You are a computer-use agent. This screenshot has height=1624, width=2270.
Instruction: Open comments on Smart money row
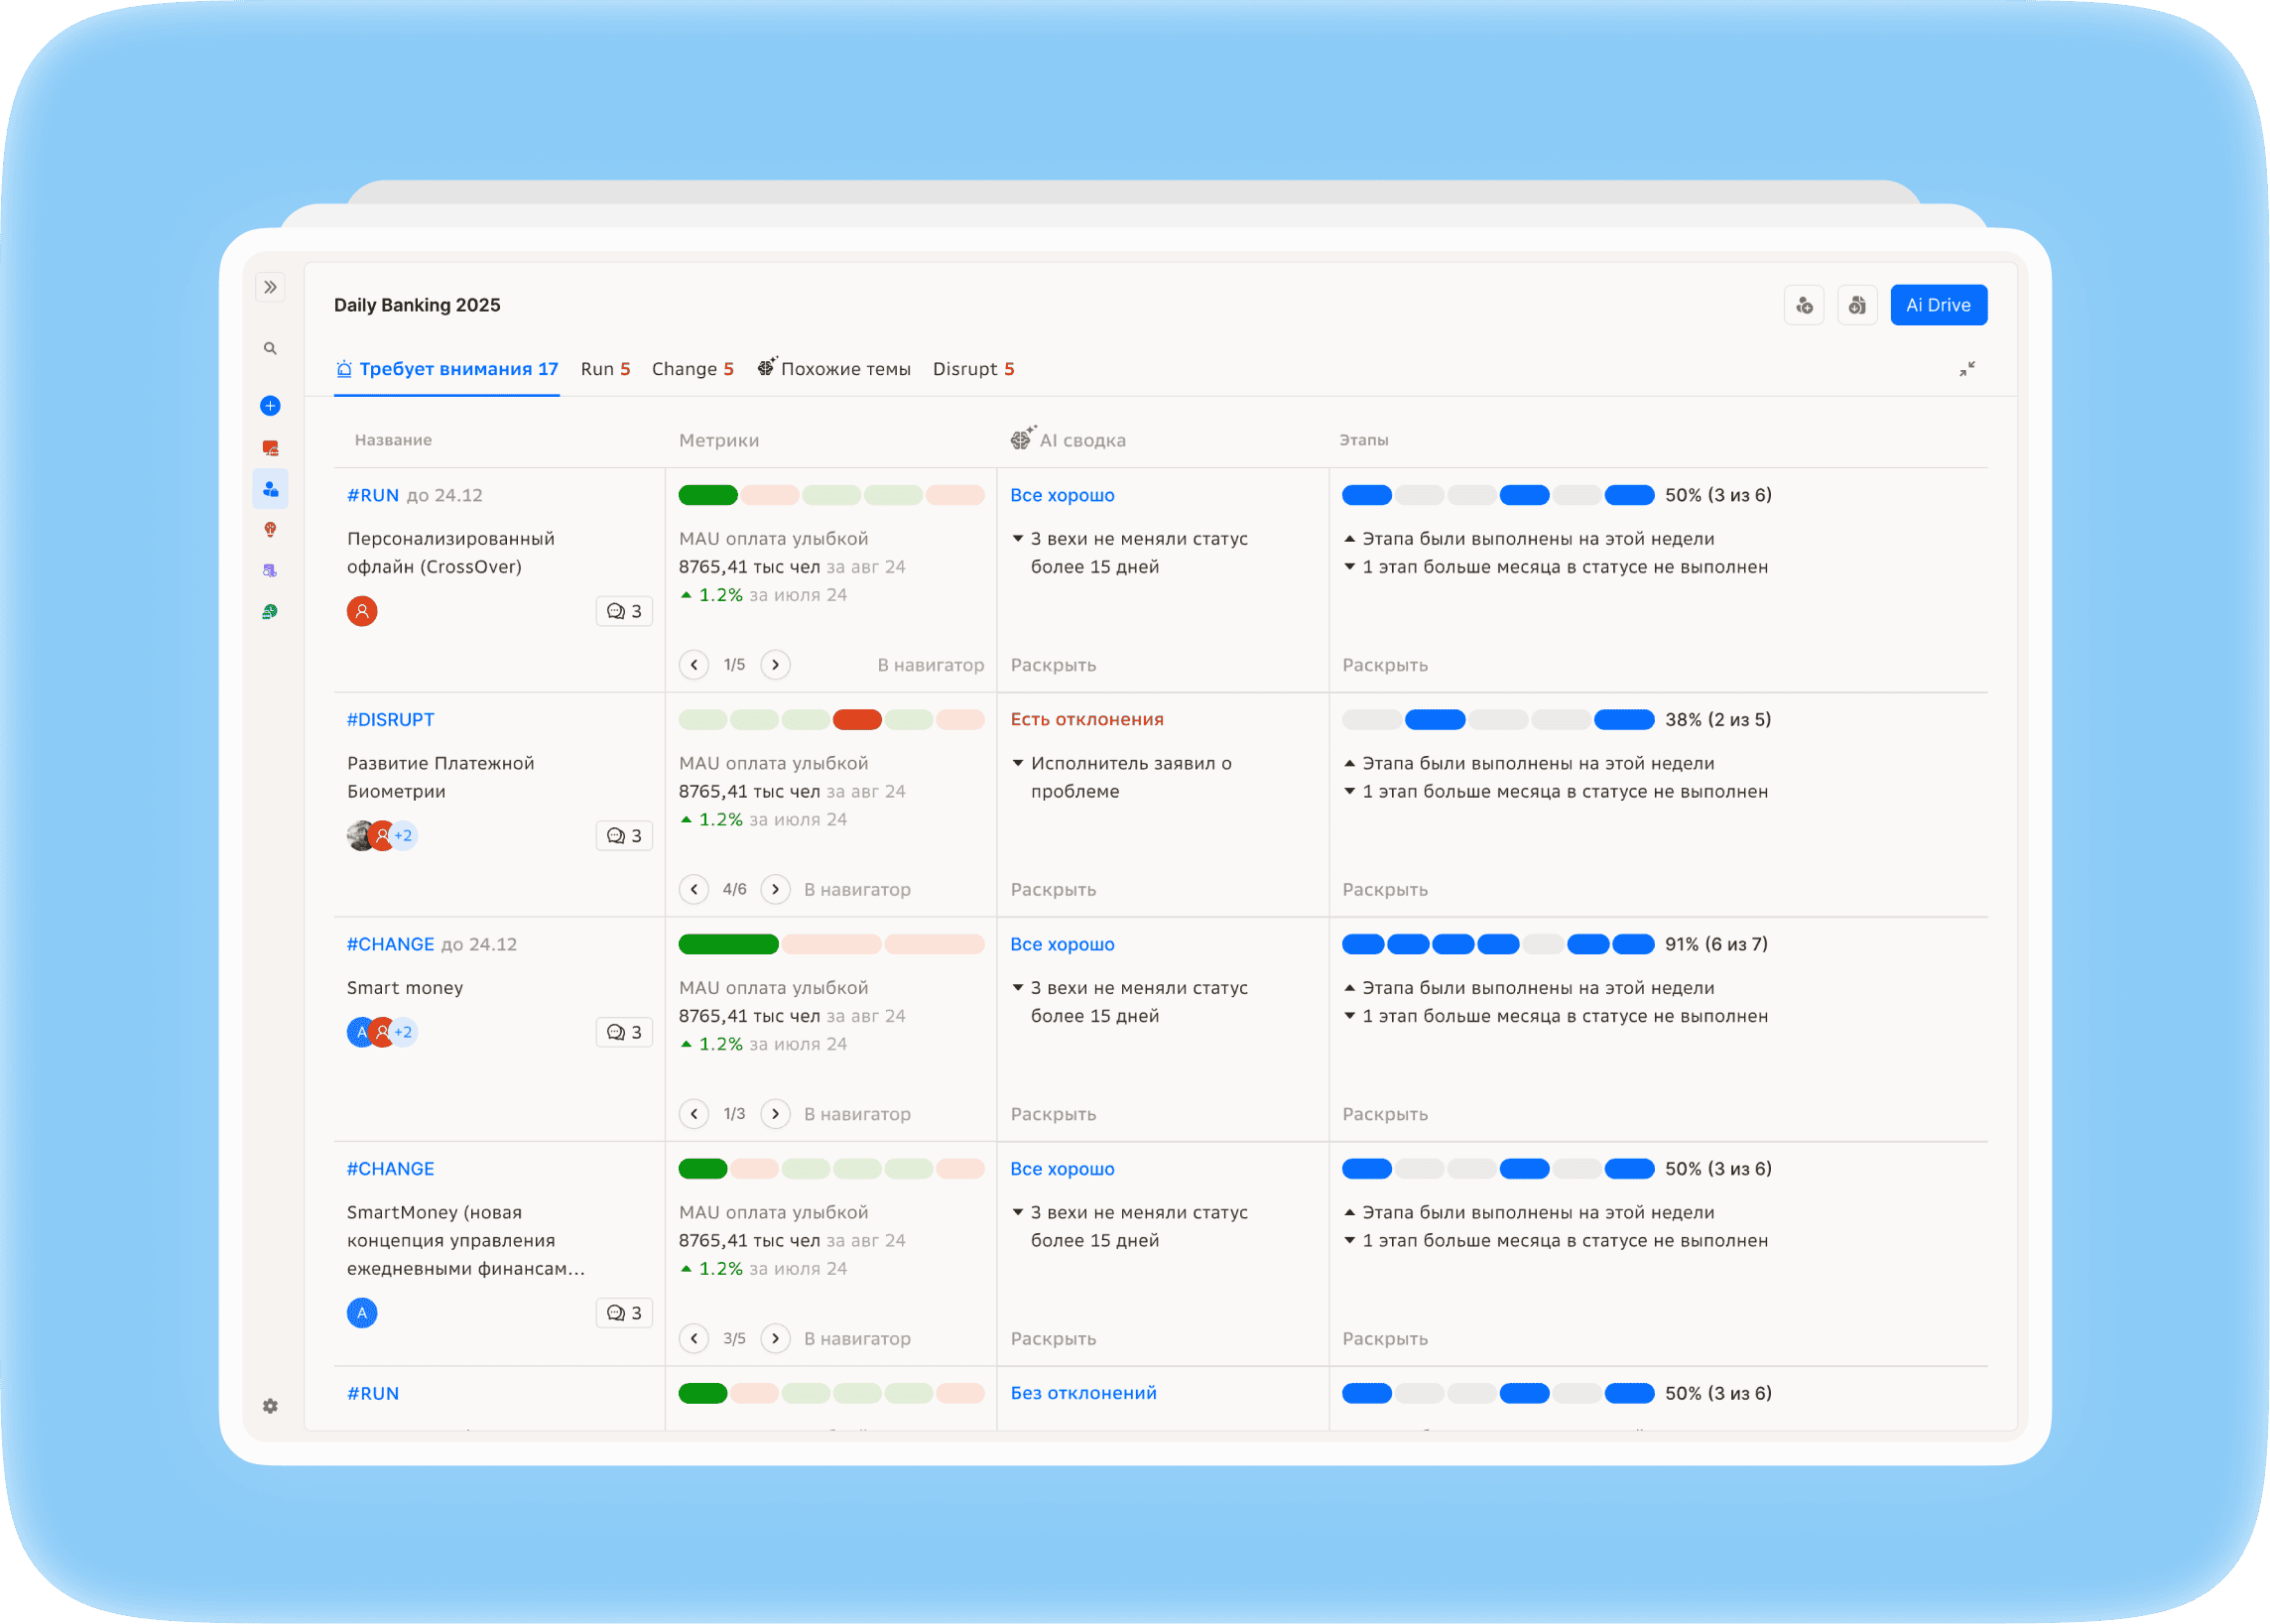click(x=625, y=1033)
